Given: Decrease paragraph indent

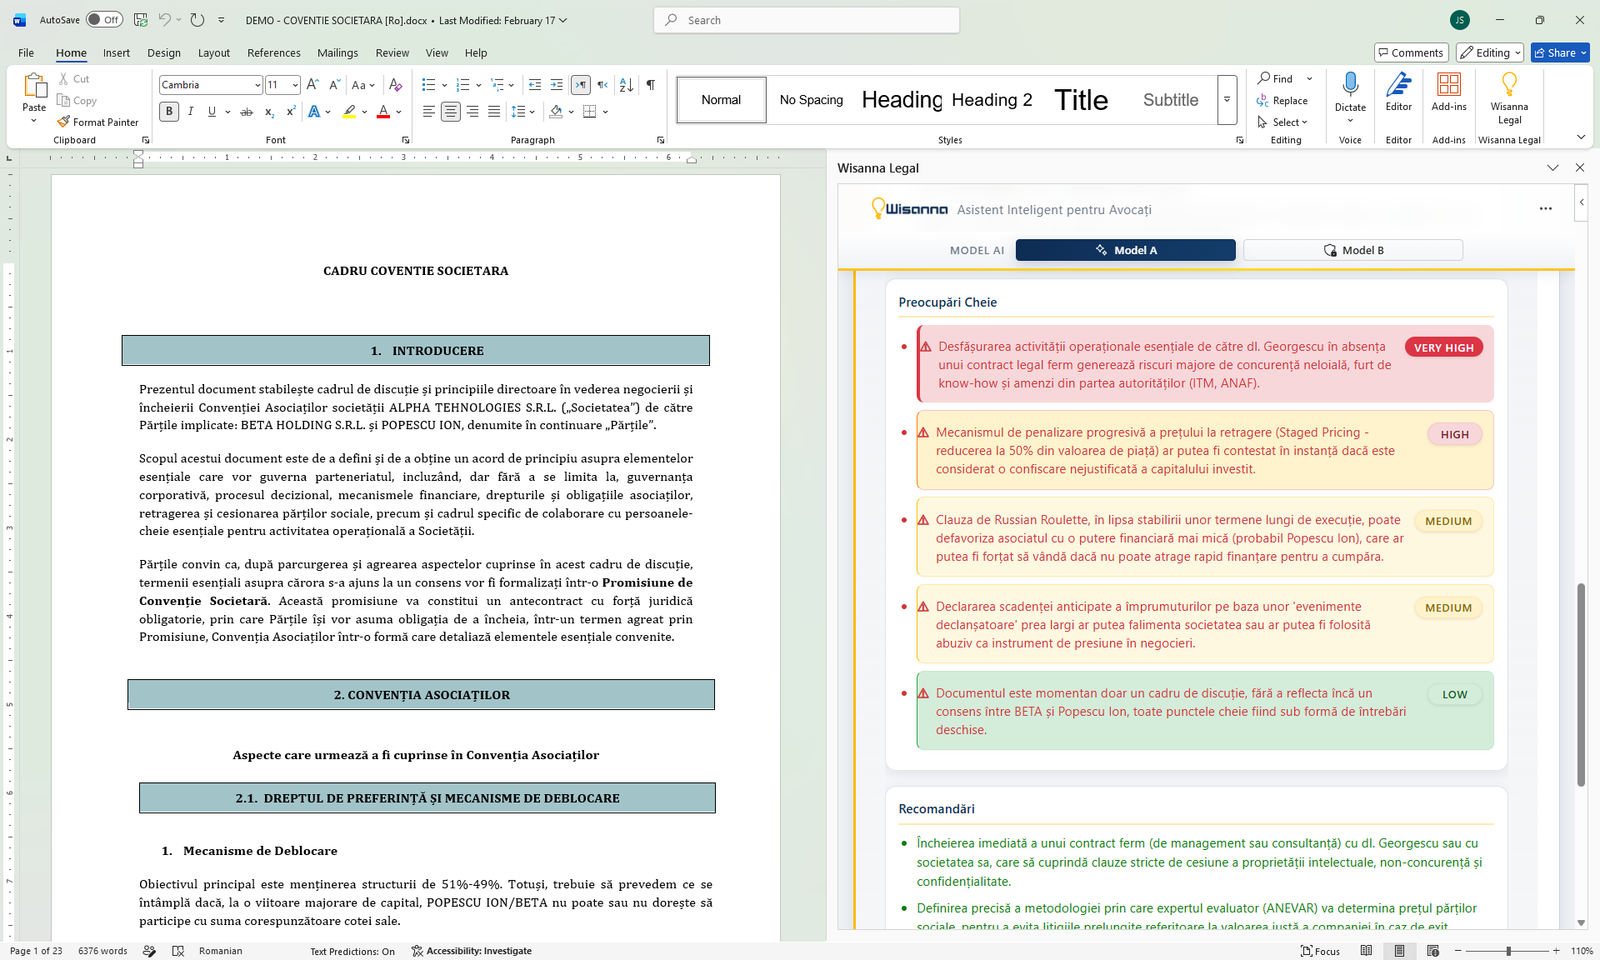Looking at the screenshot, I should 535,85.
